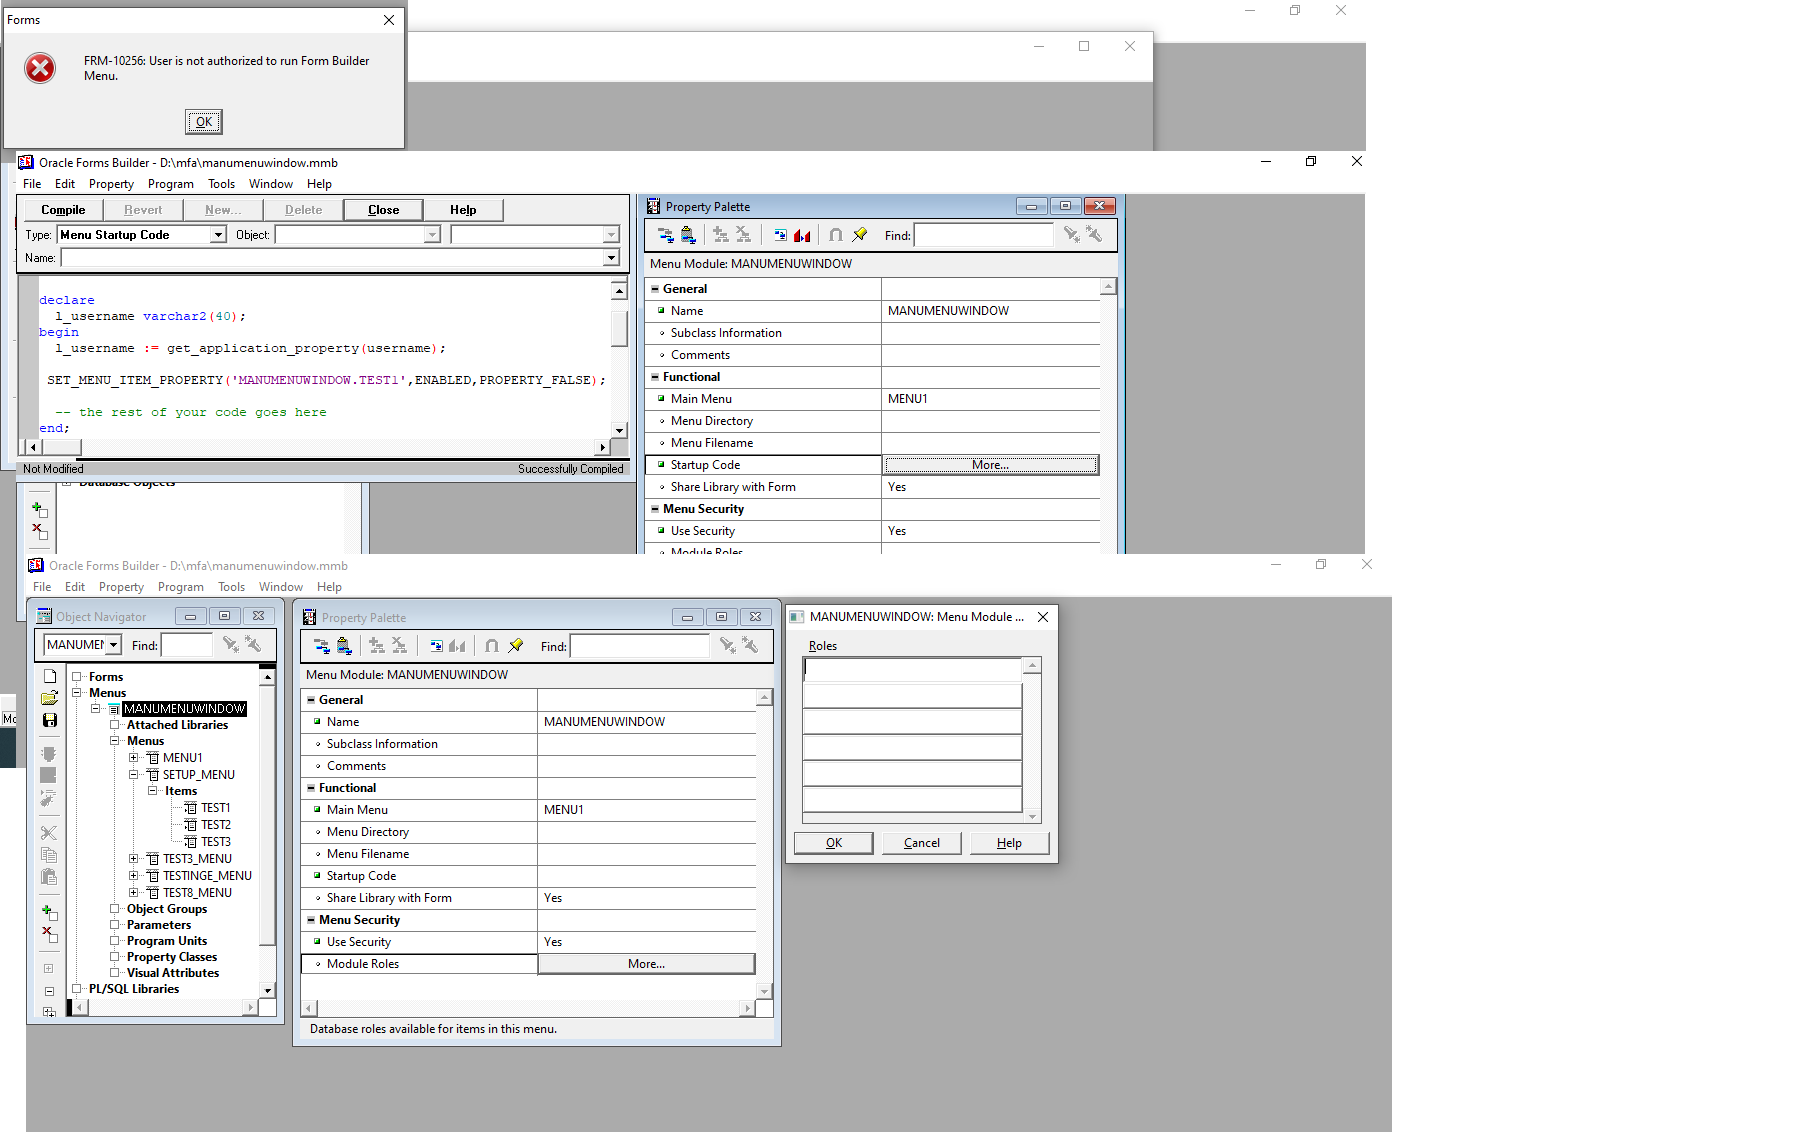Click the New blank page icon in Object Navigator
This screenshot has width=1794, height=1132.
coord(49,677)
